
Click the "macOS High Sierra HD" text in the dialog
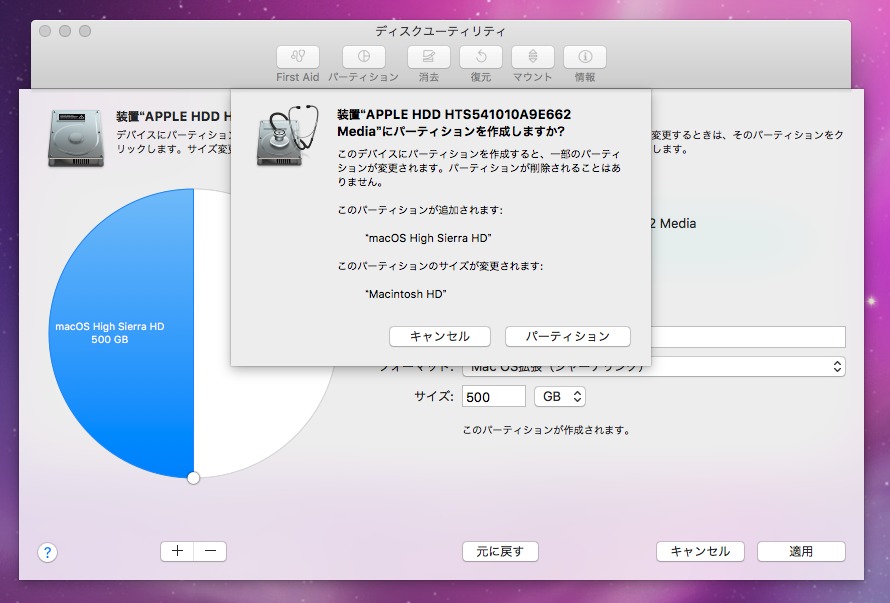click(x=429, y=238)
